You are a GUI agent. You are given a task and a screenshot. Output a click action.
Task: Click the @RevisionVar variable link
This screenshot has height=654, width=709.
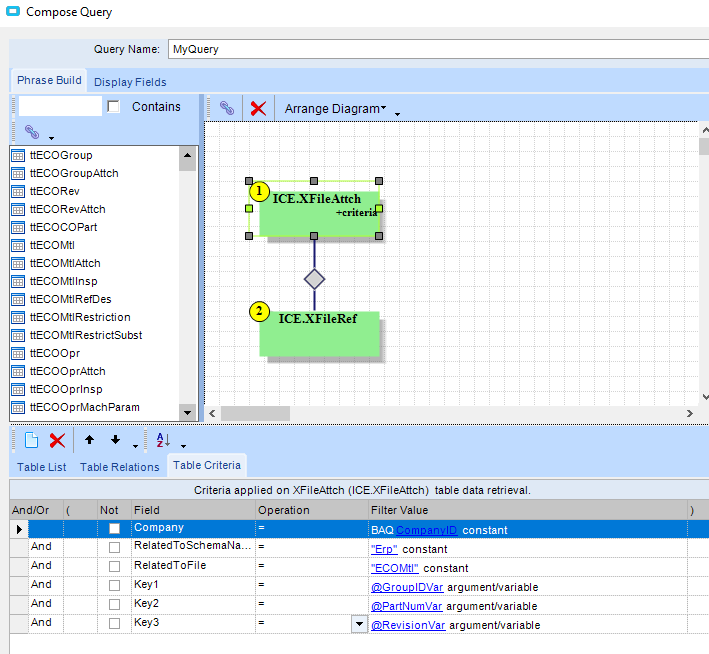click(x=408, y=625)
